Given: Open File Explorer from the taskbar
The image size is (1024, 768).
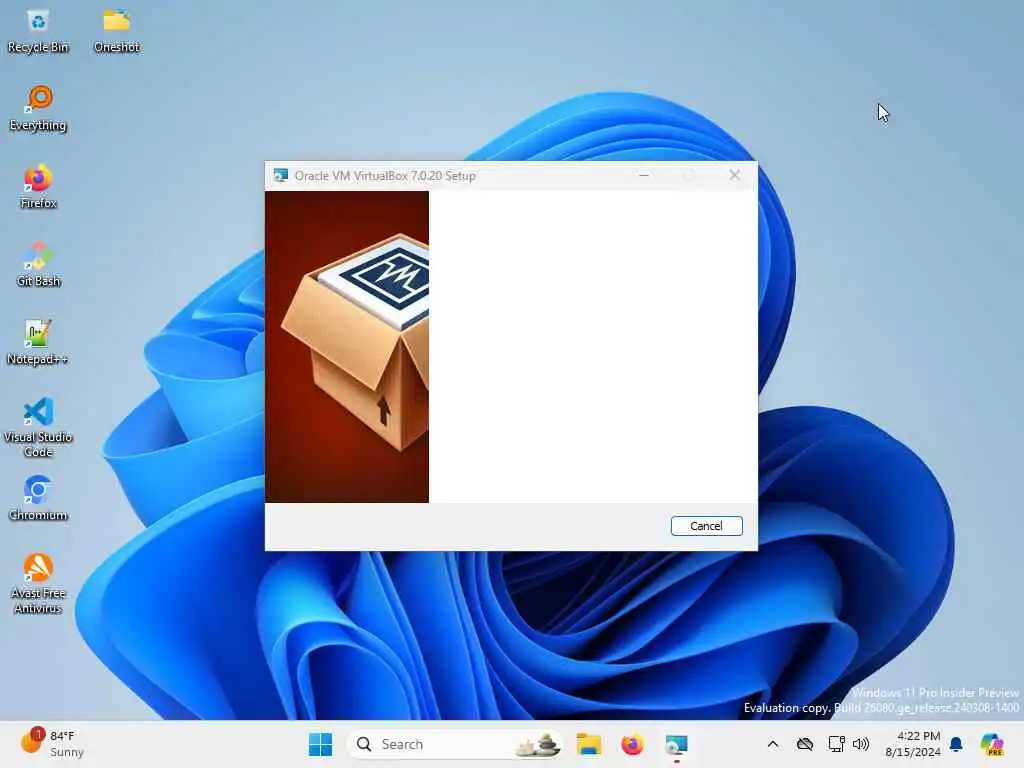Looking at the screenshot, I should (588, 744).
